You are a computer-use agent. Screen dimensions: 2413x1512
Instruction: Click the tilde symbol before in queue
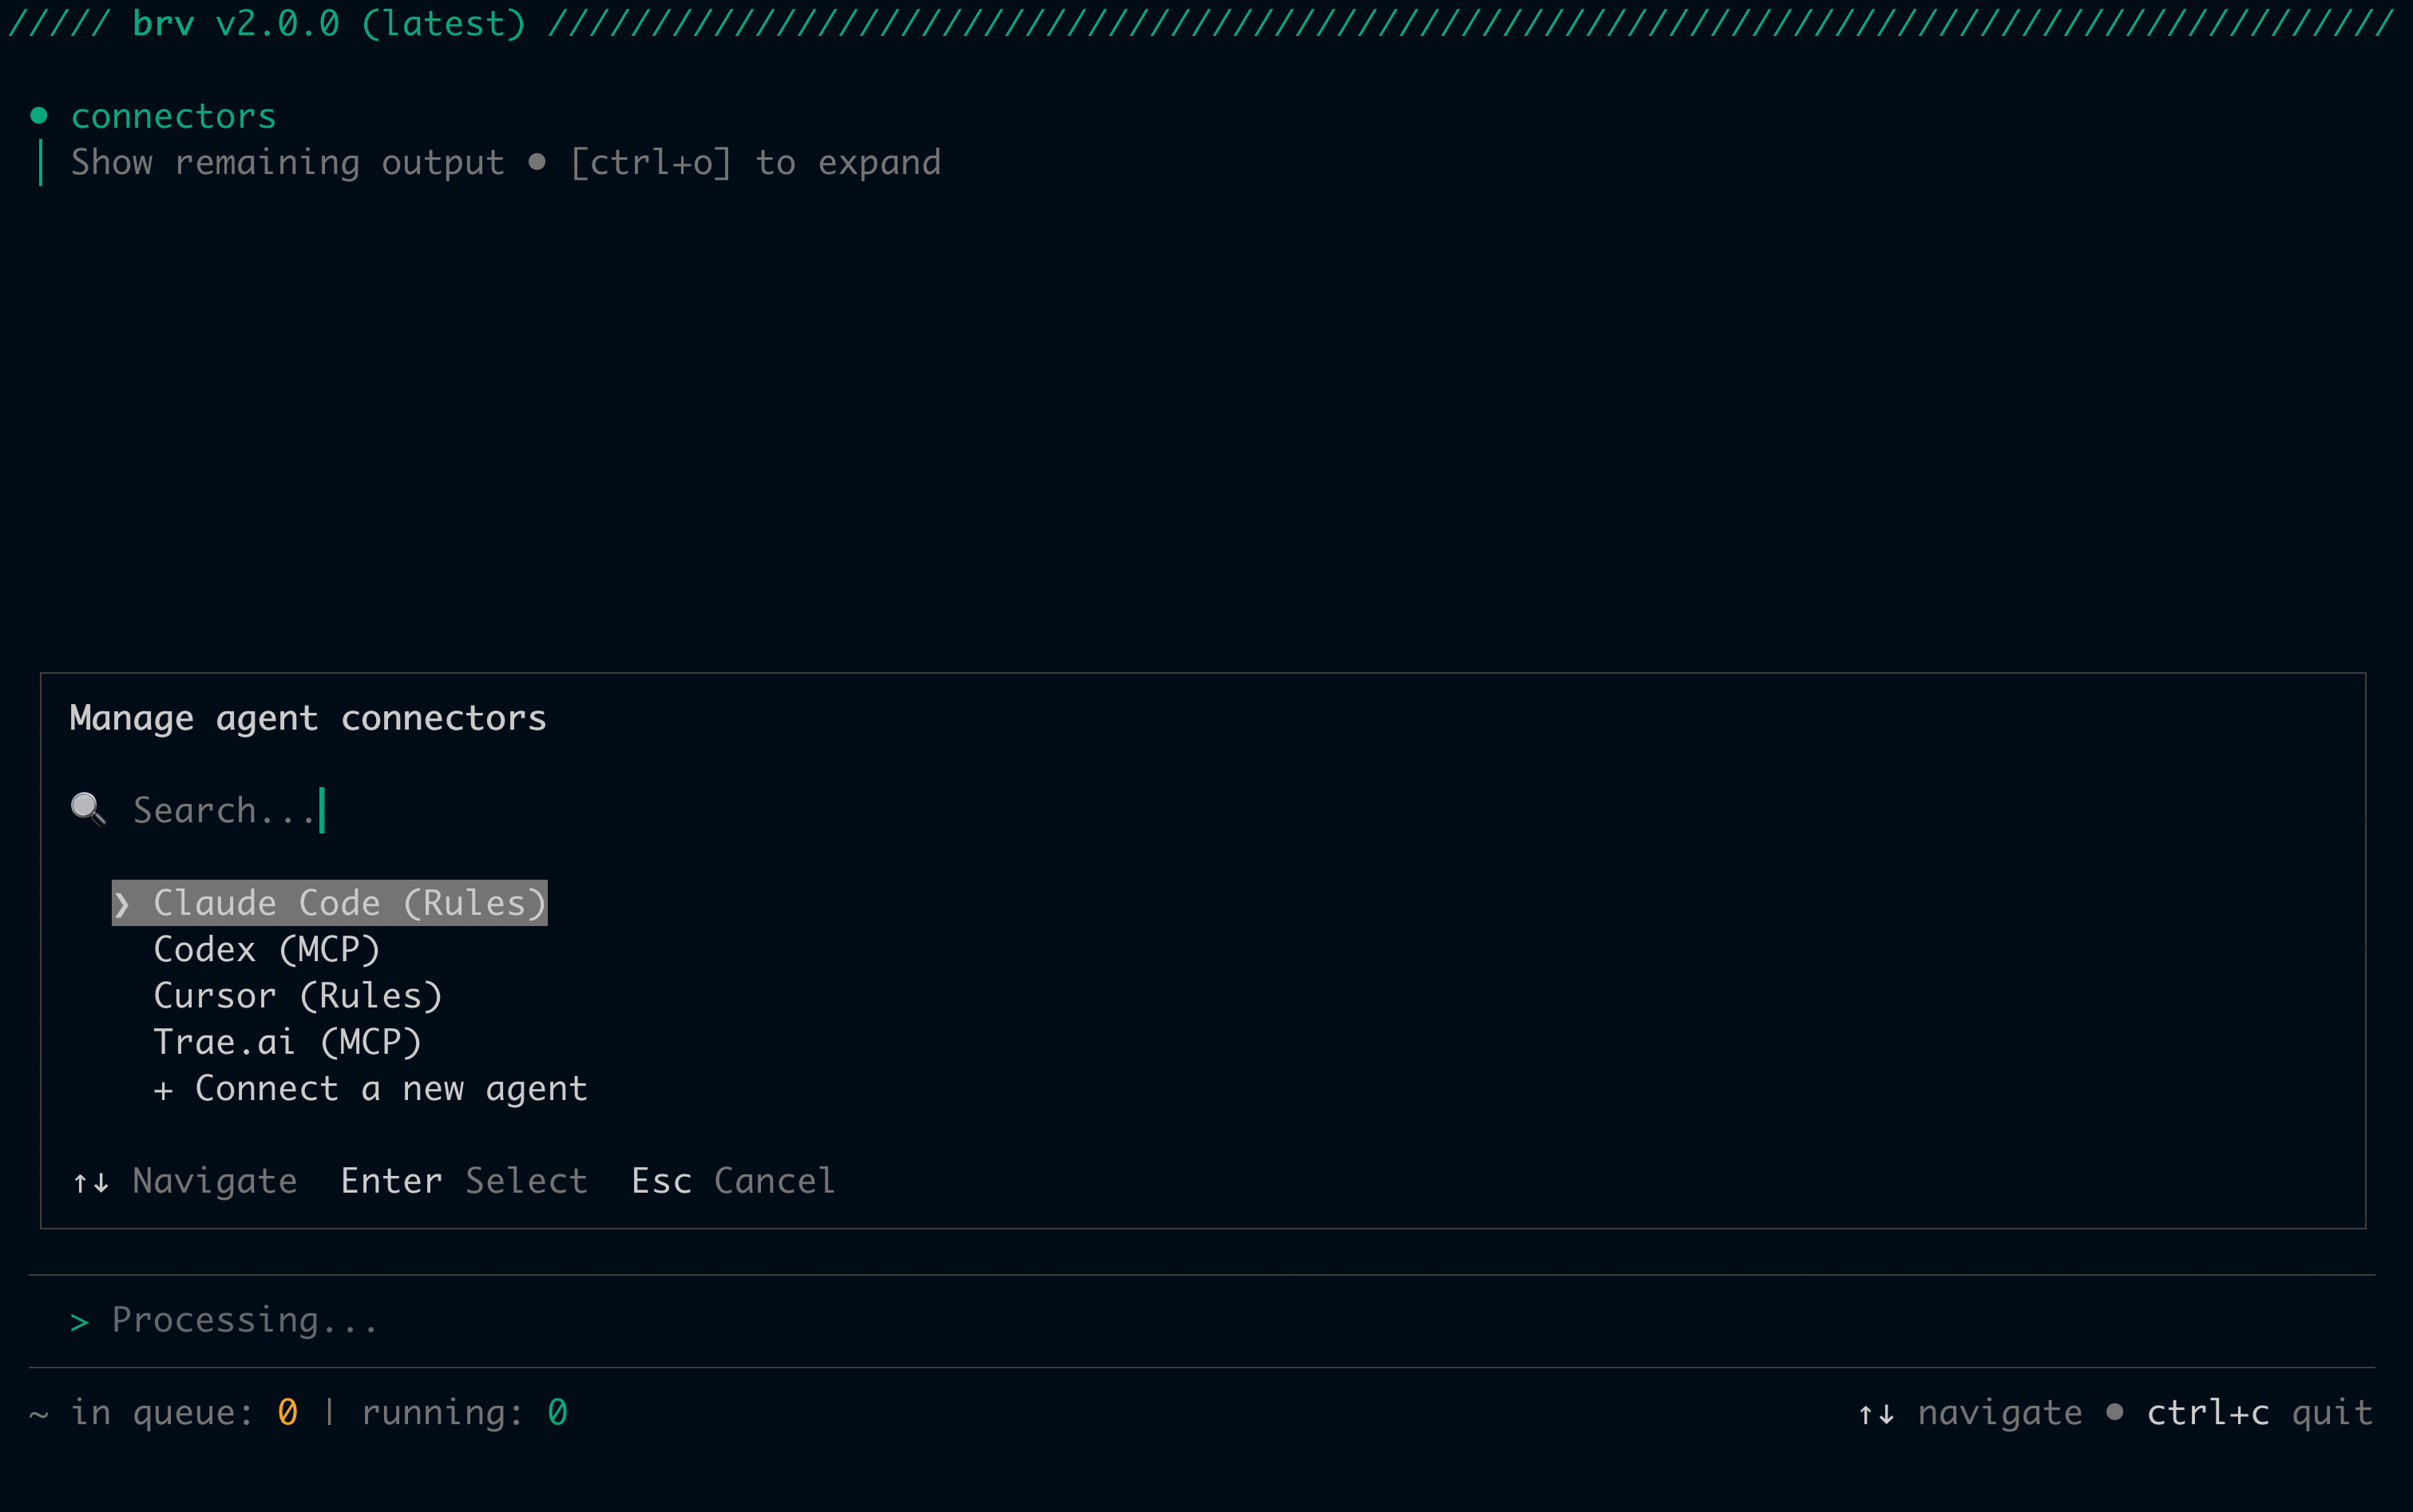point(39,1414)
